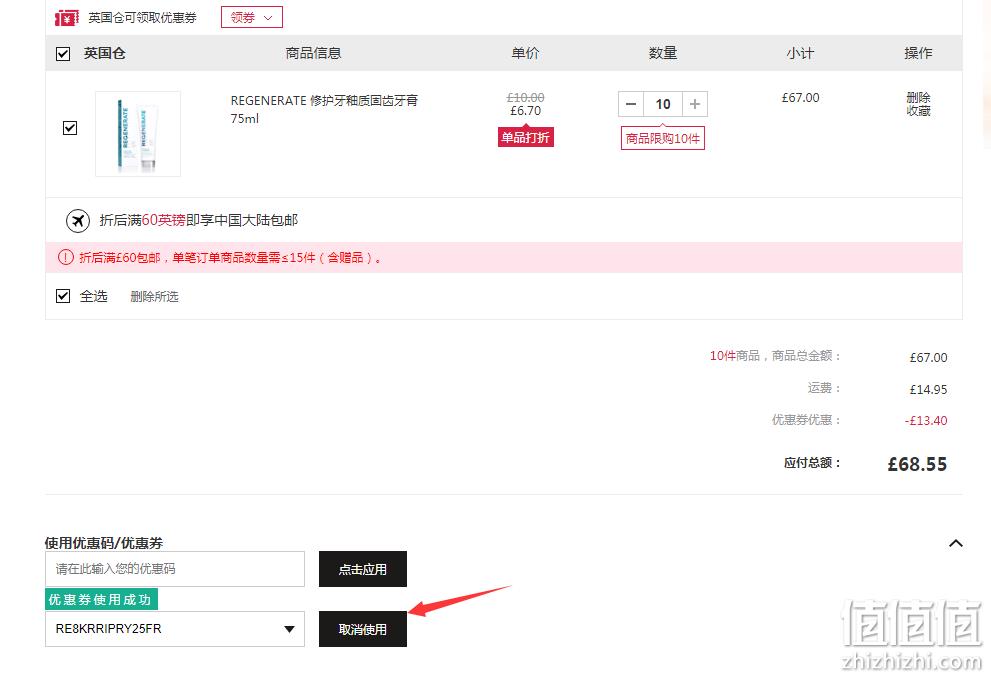Click the £67.00 subtotal in item row
The width and height of the screenshot is (991, 679).
[x=800, y=98]
